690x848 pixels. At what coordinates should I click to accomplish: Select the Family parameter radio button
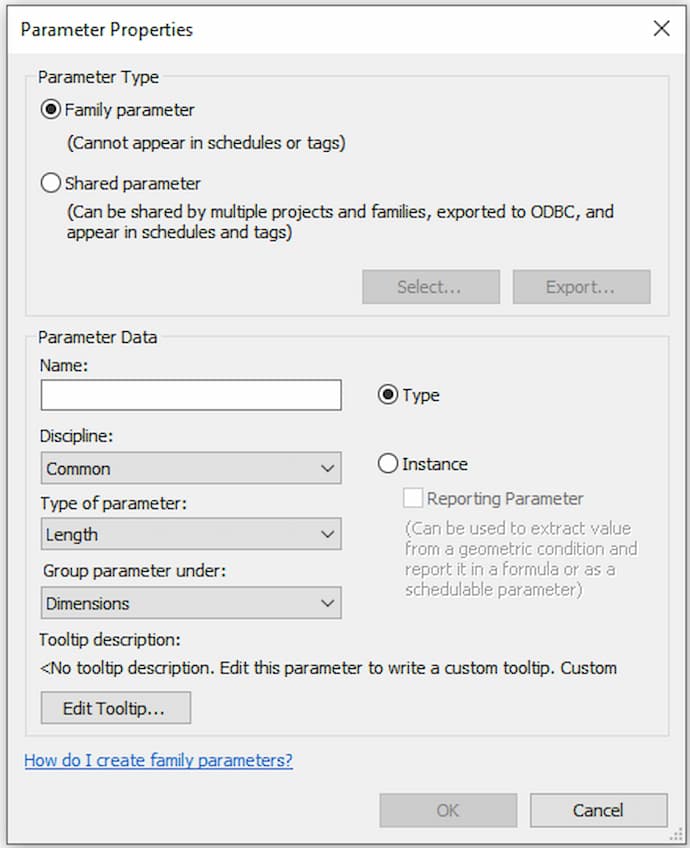tap(51, 110)
